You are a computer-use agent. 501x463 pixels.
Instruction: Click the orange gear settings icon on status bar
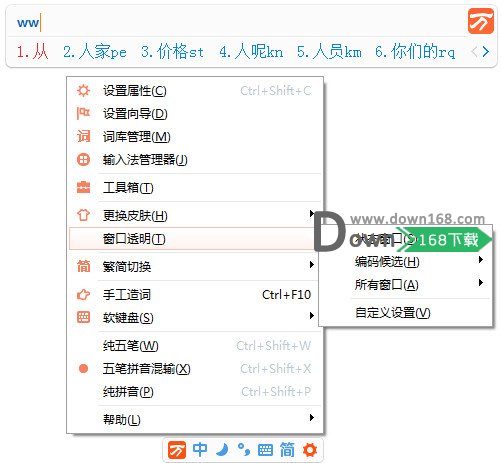(x=310, y=450)
